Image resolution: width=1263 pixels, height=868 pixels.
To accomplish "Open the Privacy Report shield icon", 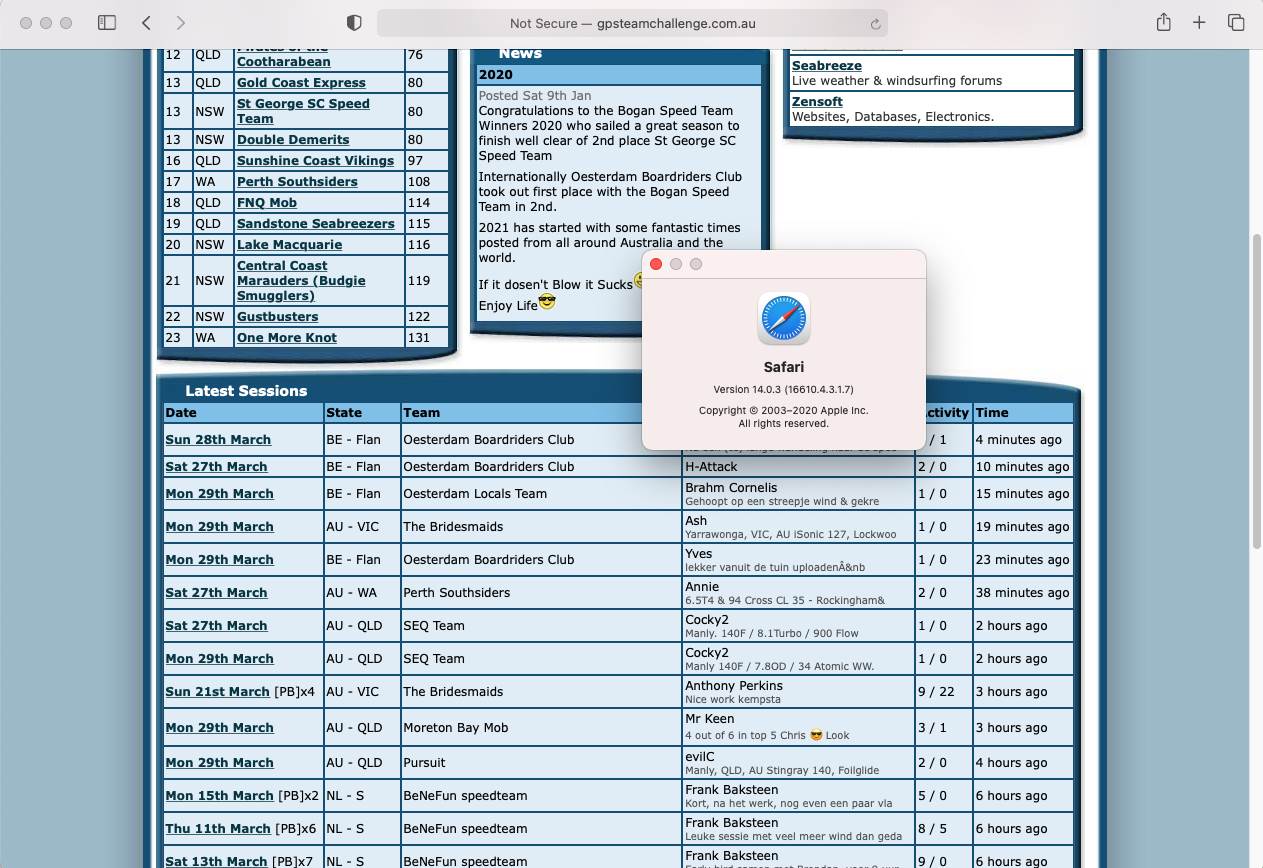I will click(x=355, y=22).
